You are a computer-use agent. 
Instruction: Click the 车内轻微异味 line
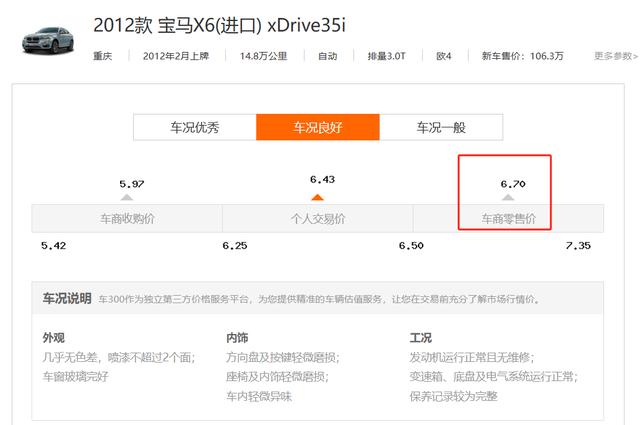(x=259, y=396)
